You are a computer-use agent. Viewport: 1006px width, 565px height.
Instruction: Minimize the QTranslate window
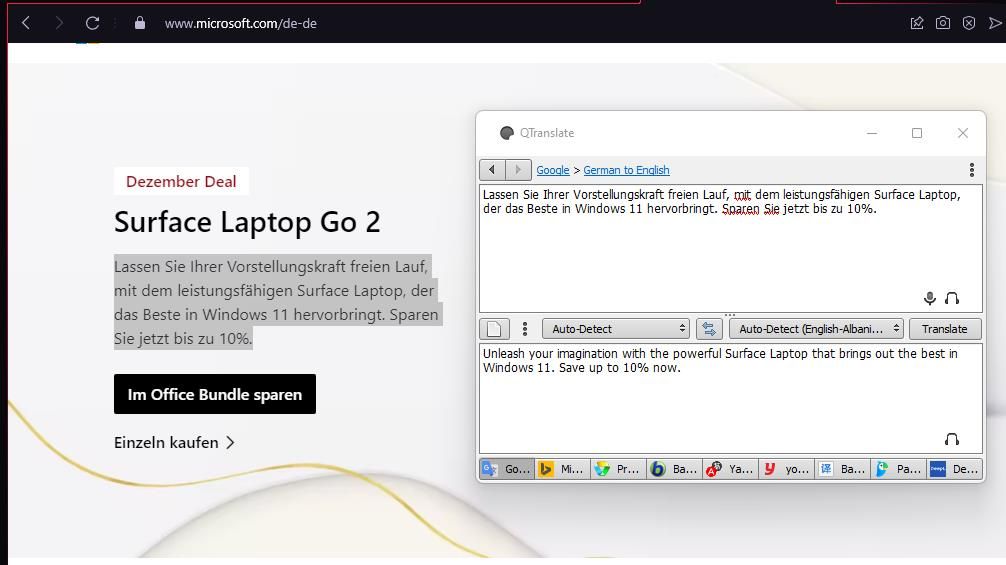tap(872, 133)
